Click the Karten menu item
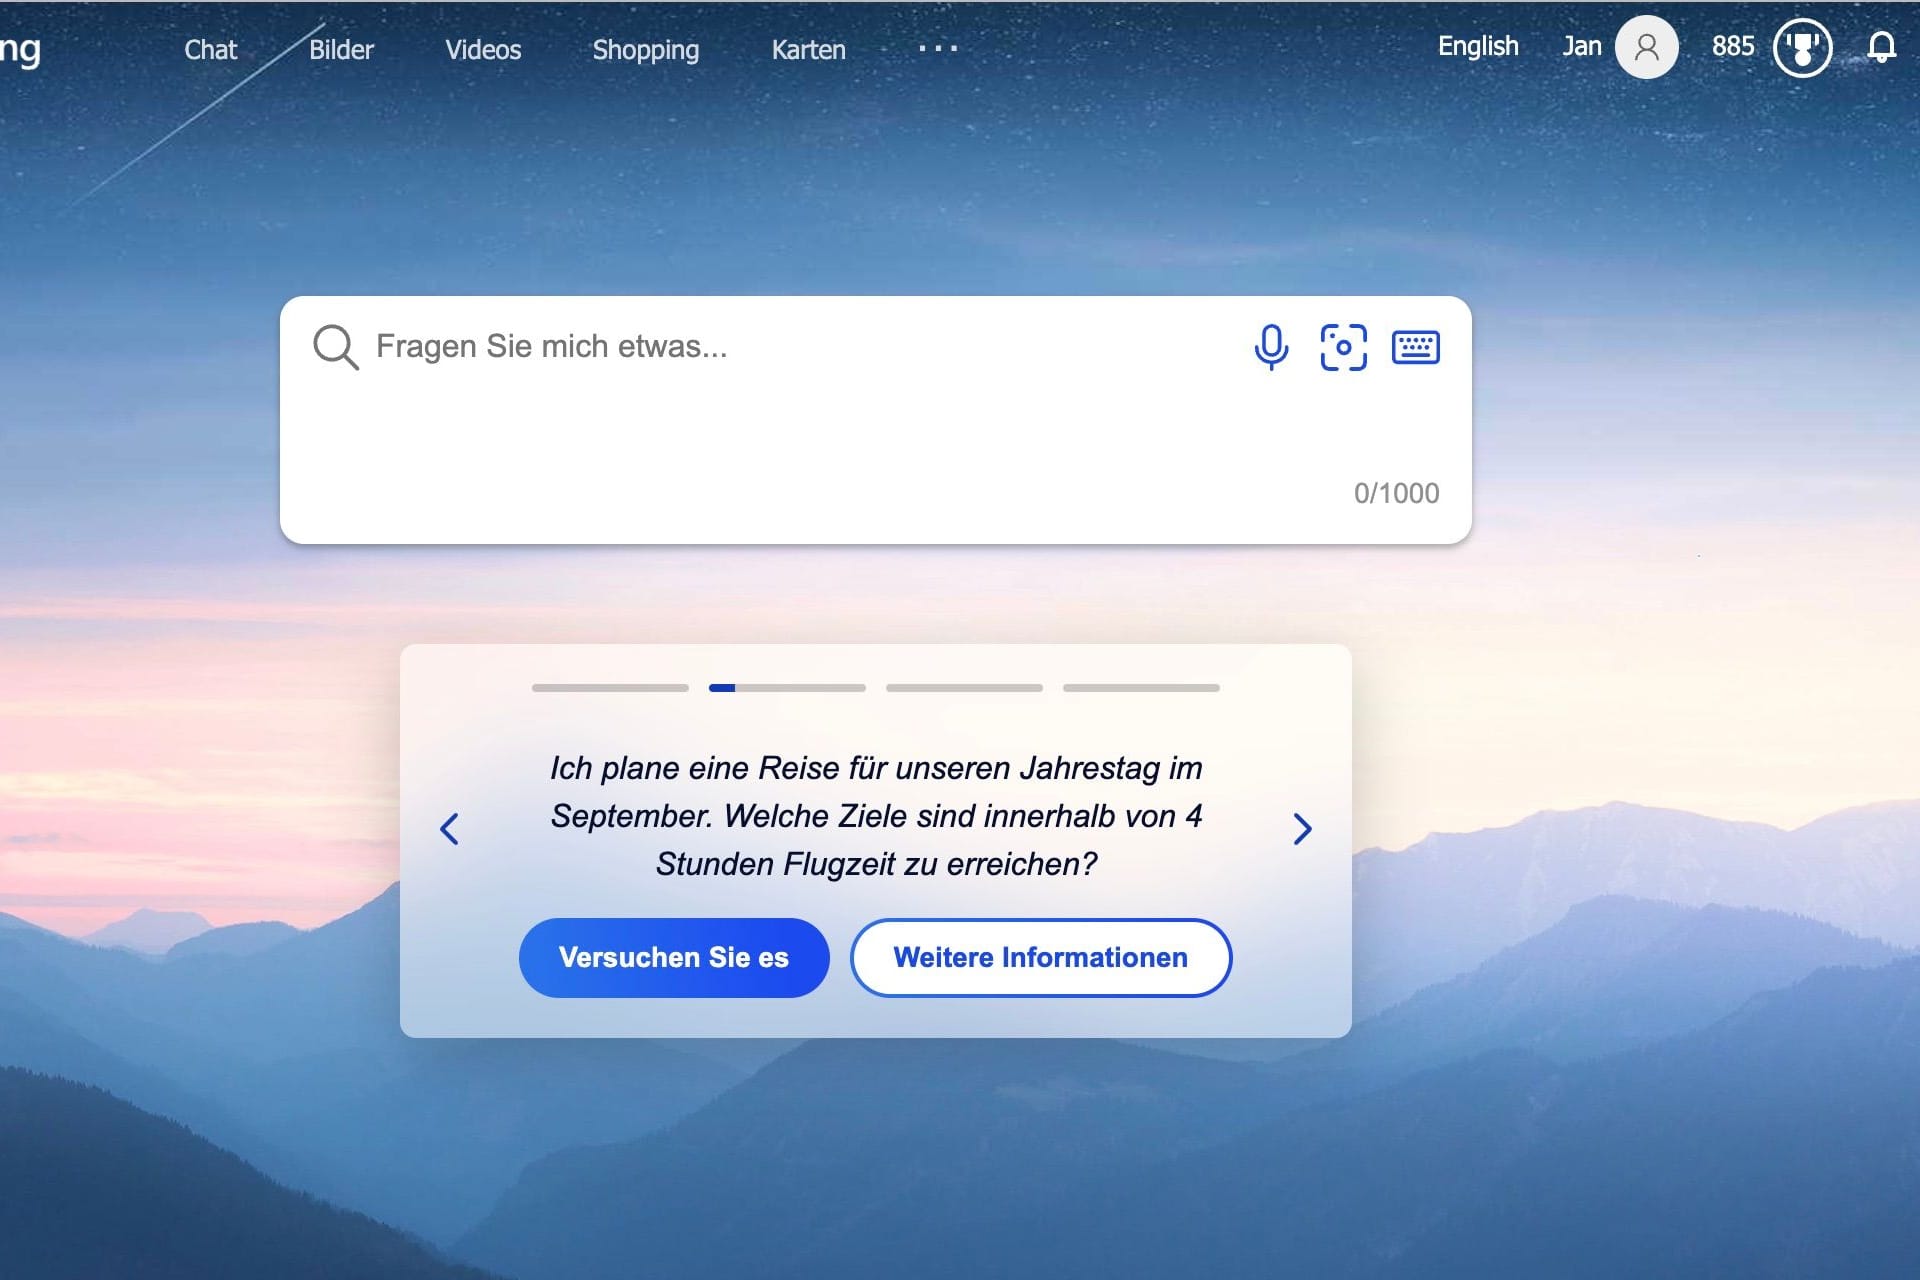 pyautogui.click(x=810, y=50)
